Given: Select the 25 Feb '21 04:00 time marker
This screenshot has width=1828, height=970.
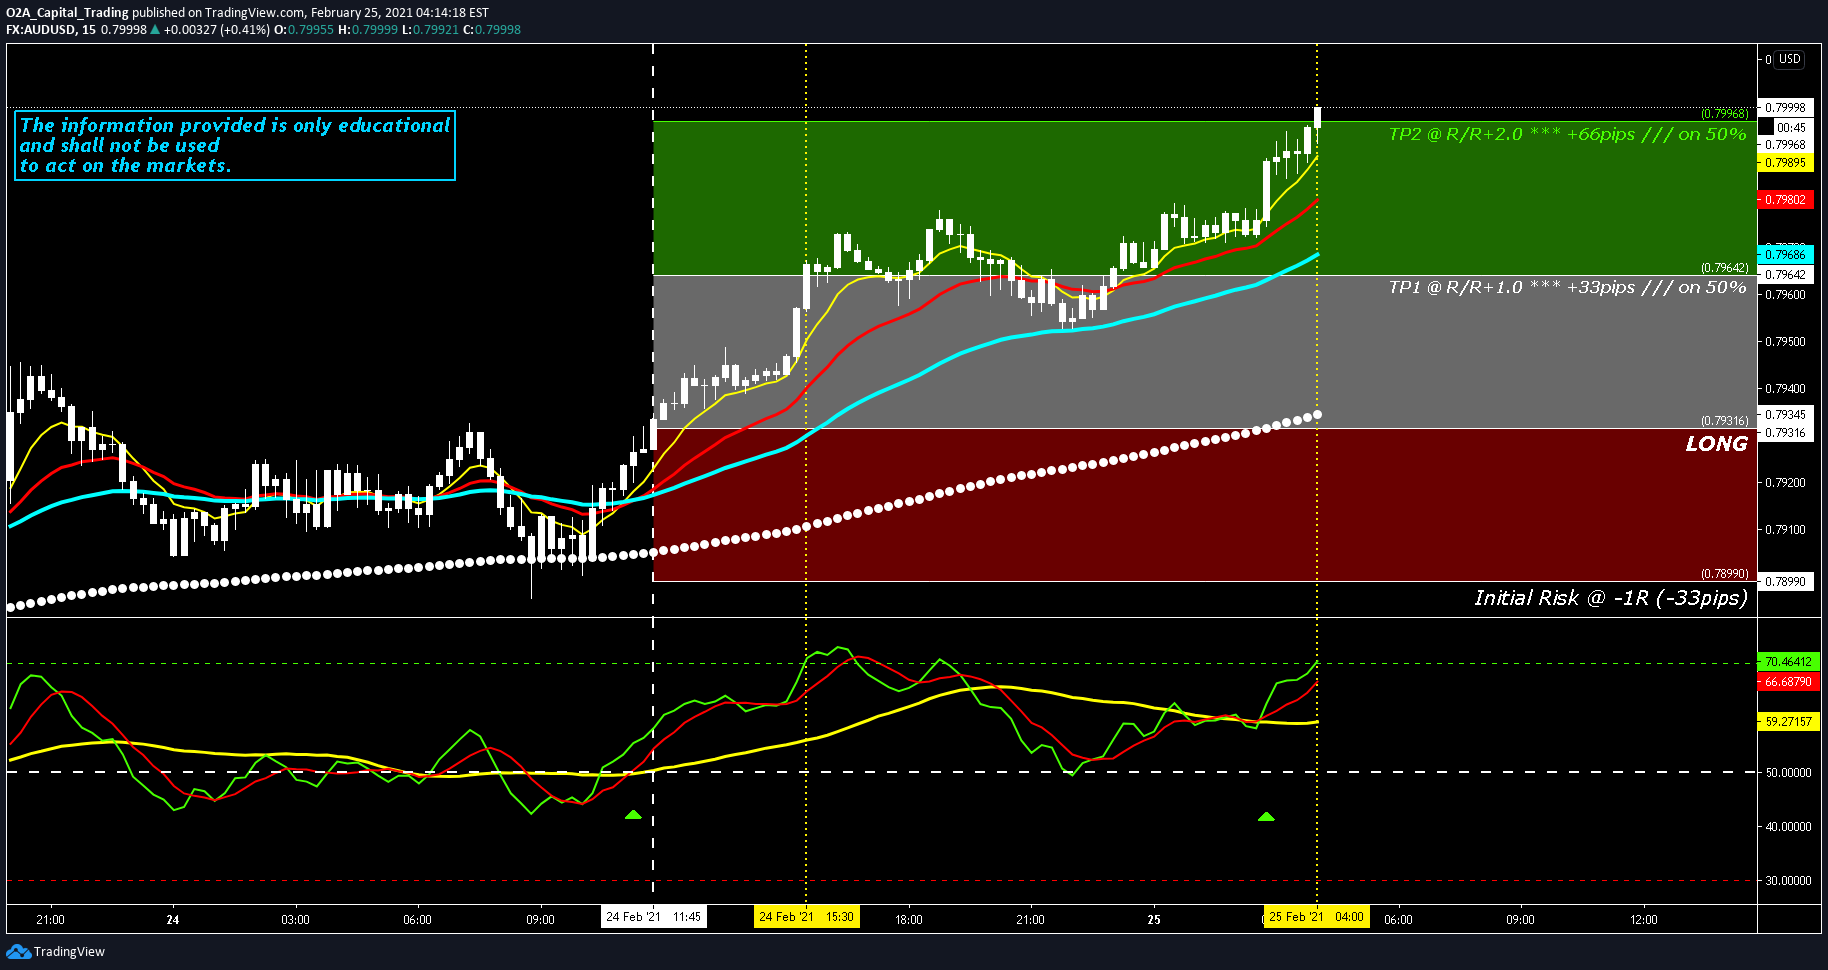Looking at the screenshot, I should 1316,917.
